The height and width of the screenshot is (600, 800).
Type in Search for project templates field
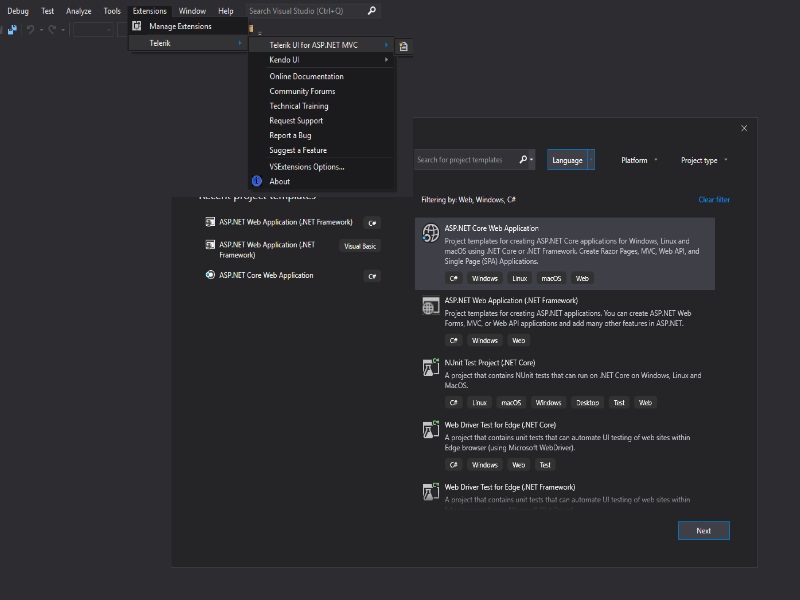point(465,160)
